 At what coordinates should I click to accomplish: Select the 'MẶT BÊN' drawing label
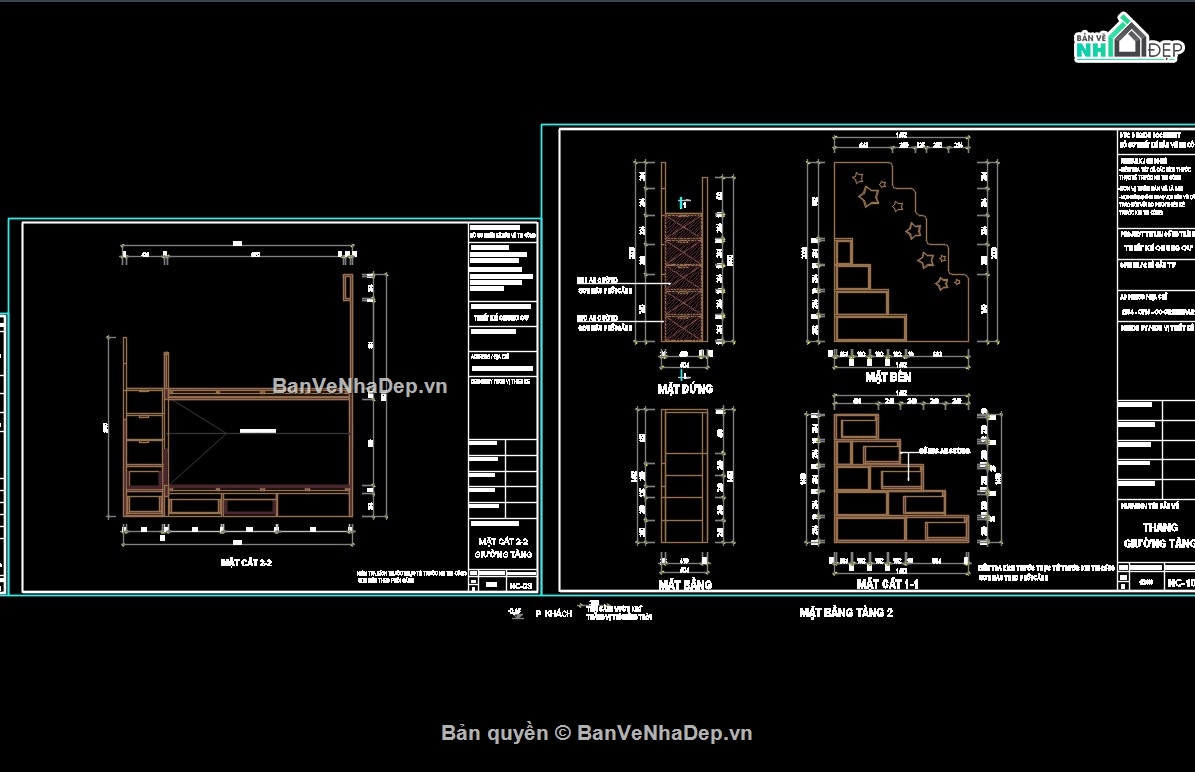point(888,376)
